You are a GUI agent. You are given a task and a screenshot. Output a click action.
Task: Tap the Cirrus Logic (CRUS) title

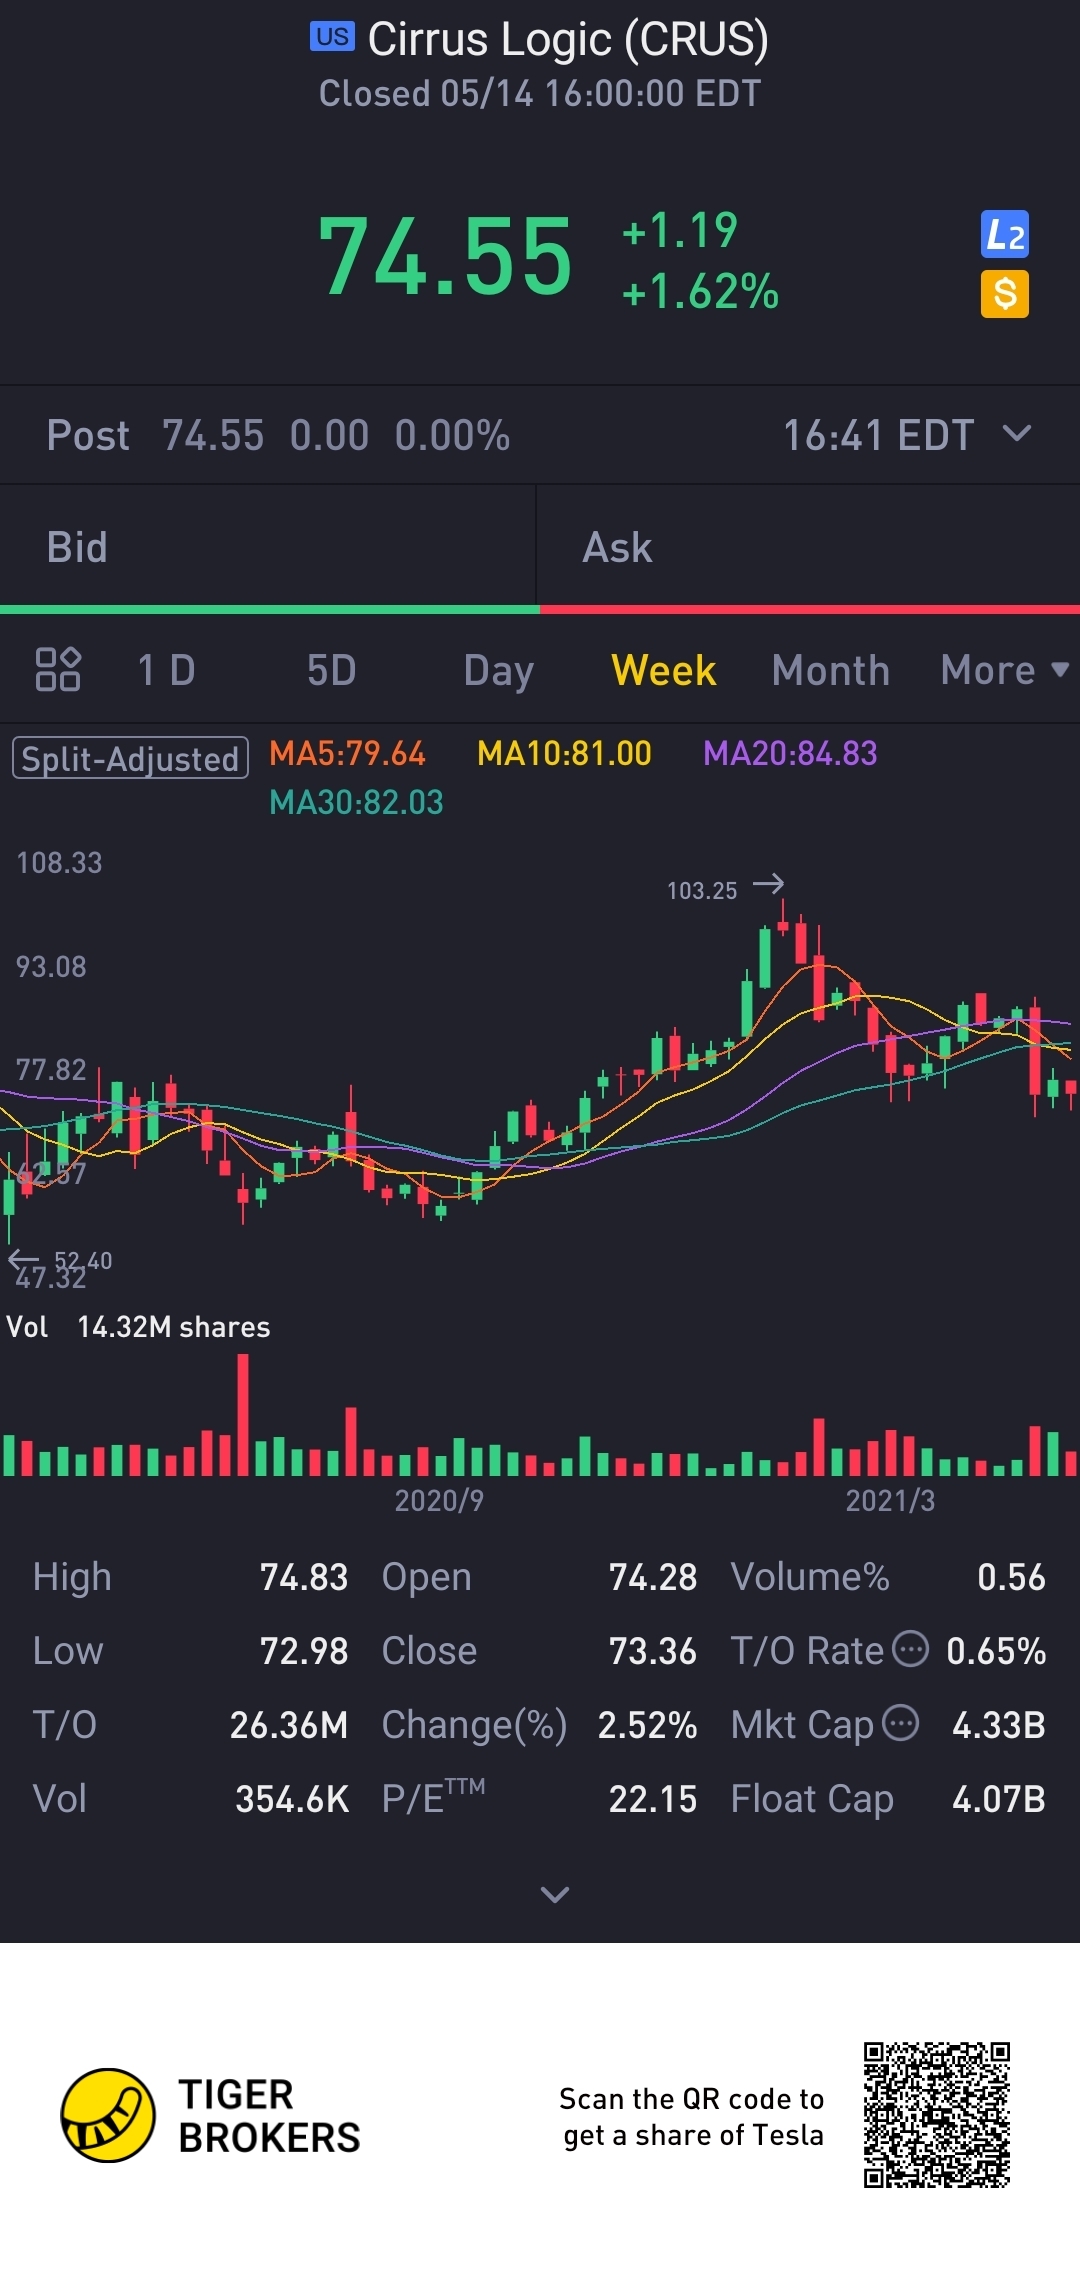click(568, 39)
